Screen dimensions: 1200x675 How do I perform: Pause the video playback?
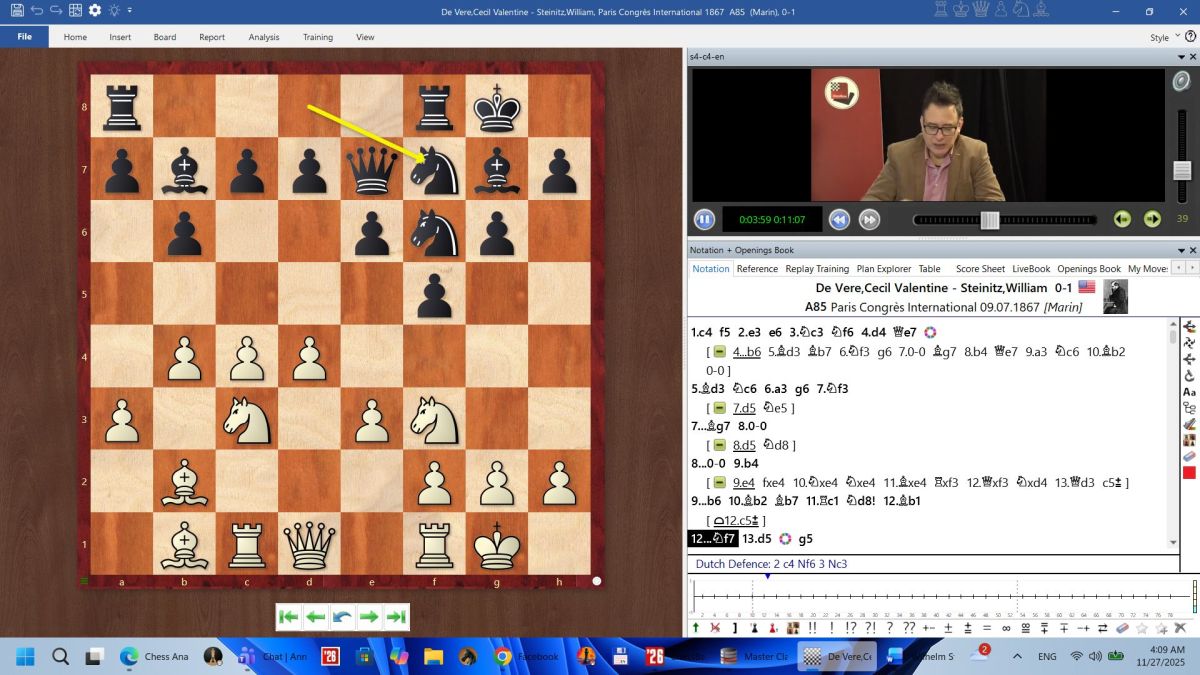(704, 219)
